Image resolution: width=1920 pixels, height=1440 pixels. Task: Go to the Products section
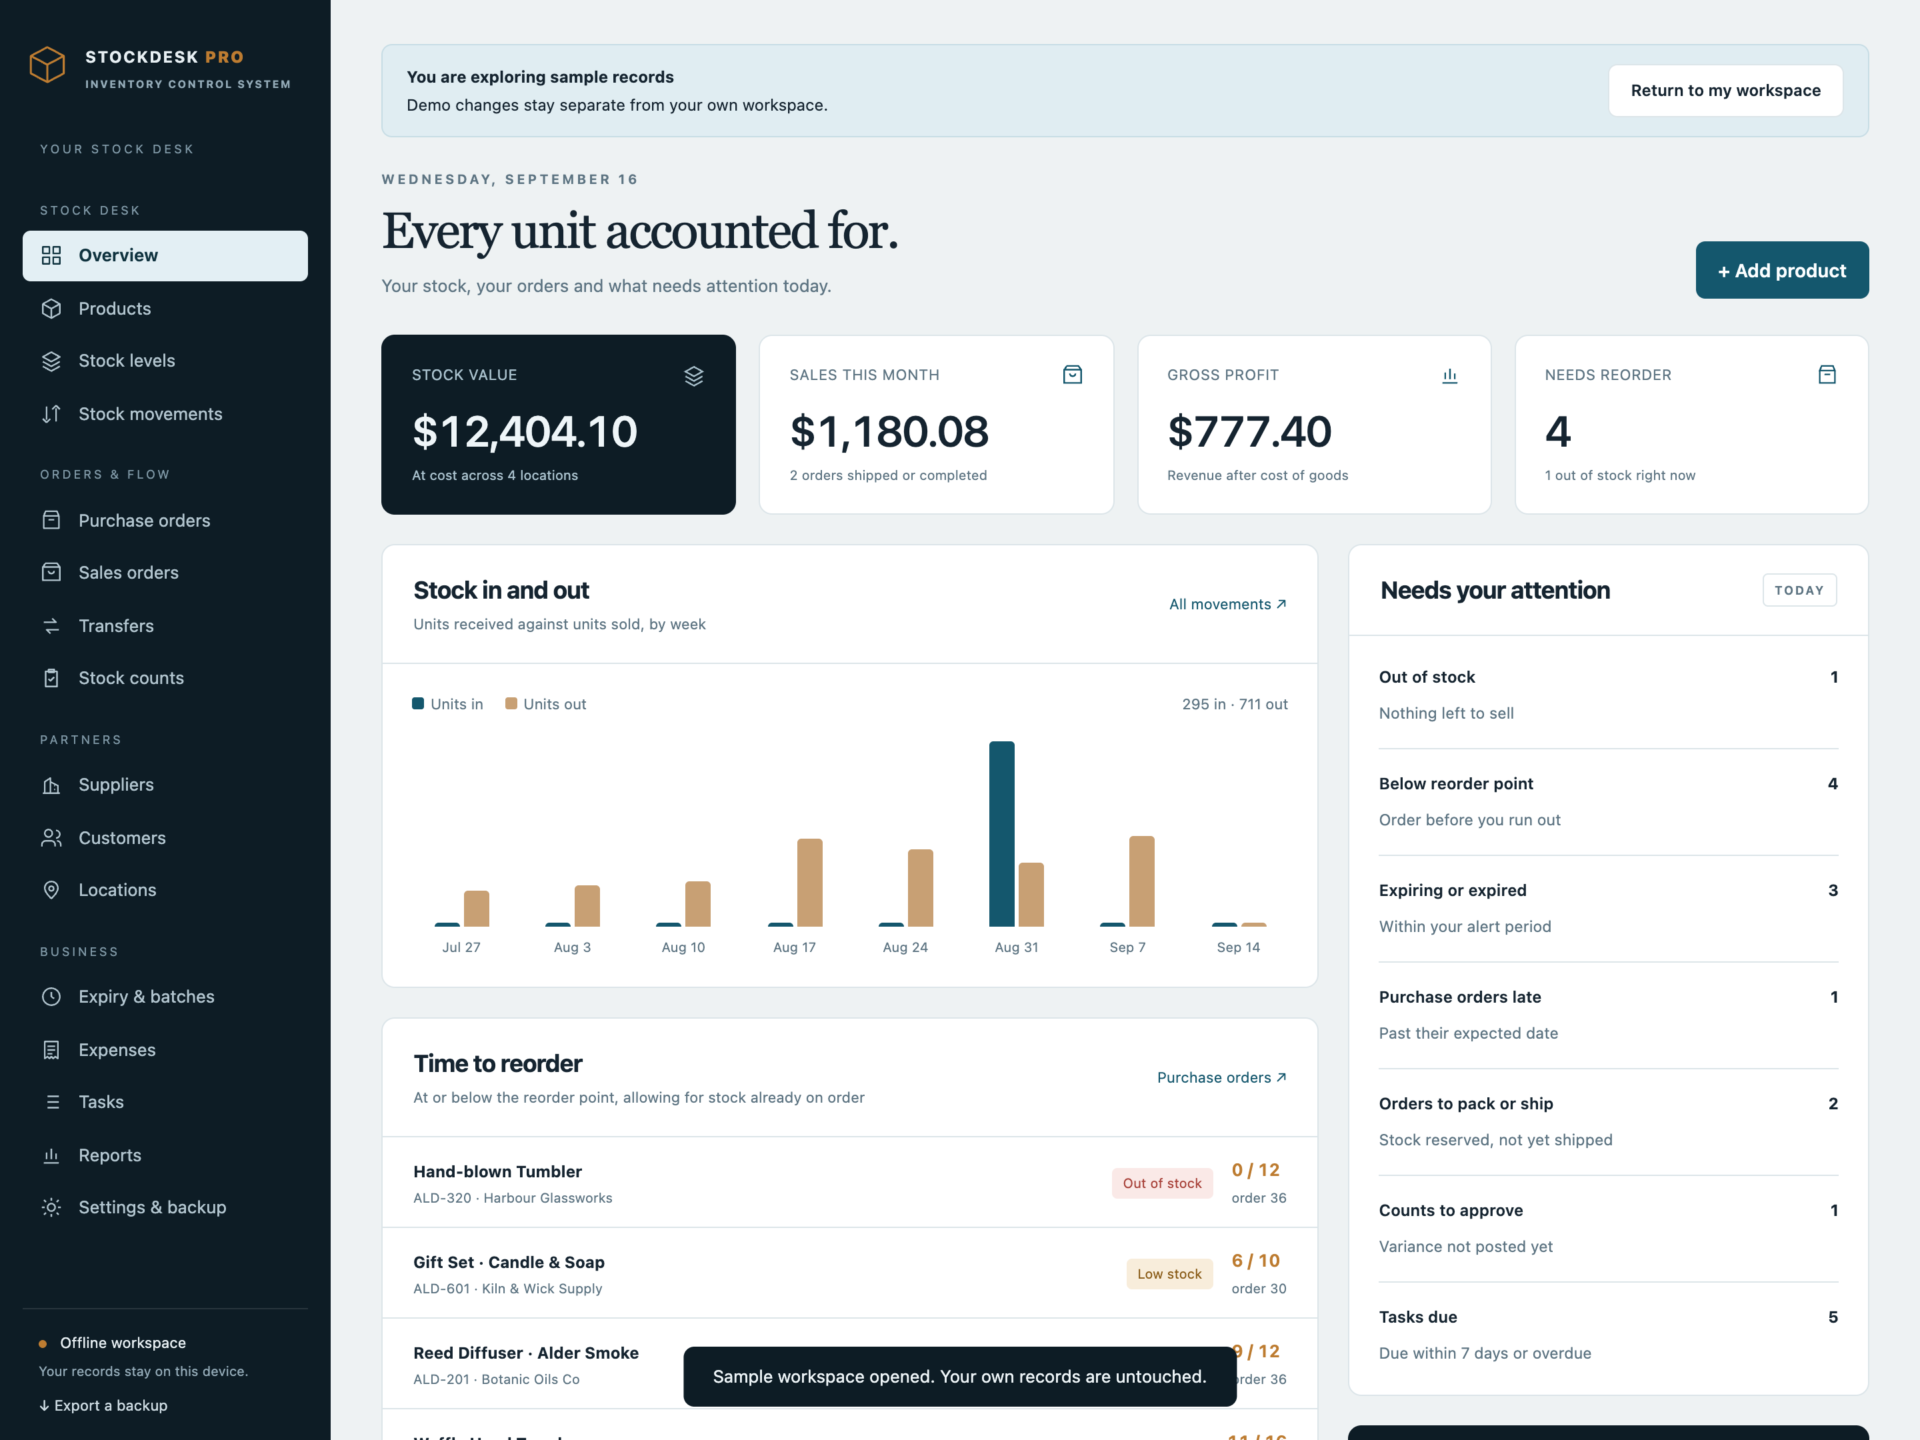165,309
